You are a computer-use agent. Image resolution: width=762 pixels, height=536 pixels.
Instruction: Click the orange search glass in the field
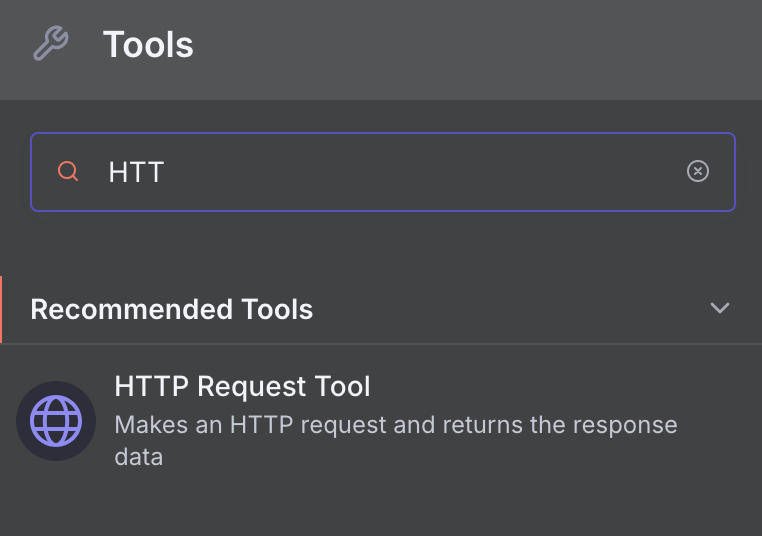click(68, 172)
